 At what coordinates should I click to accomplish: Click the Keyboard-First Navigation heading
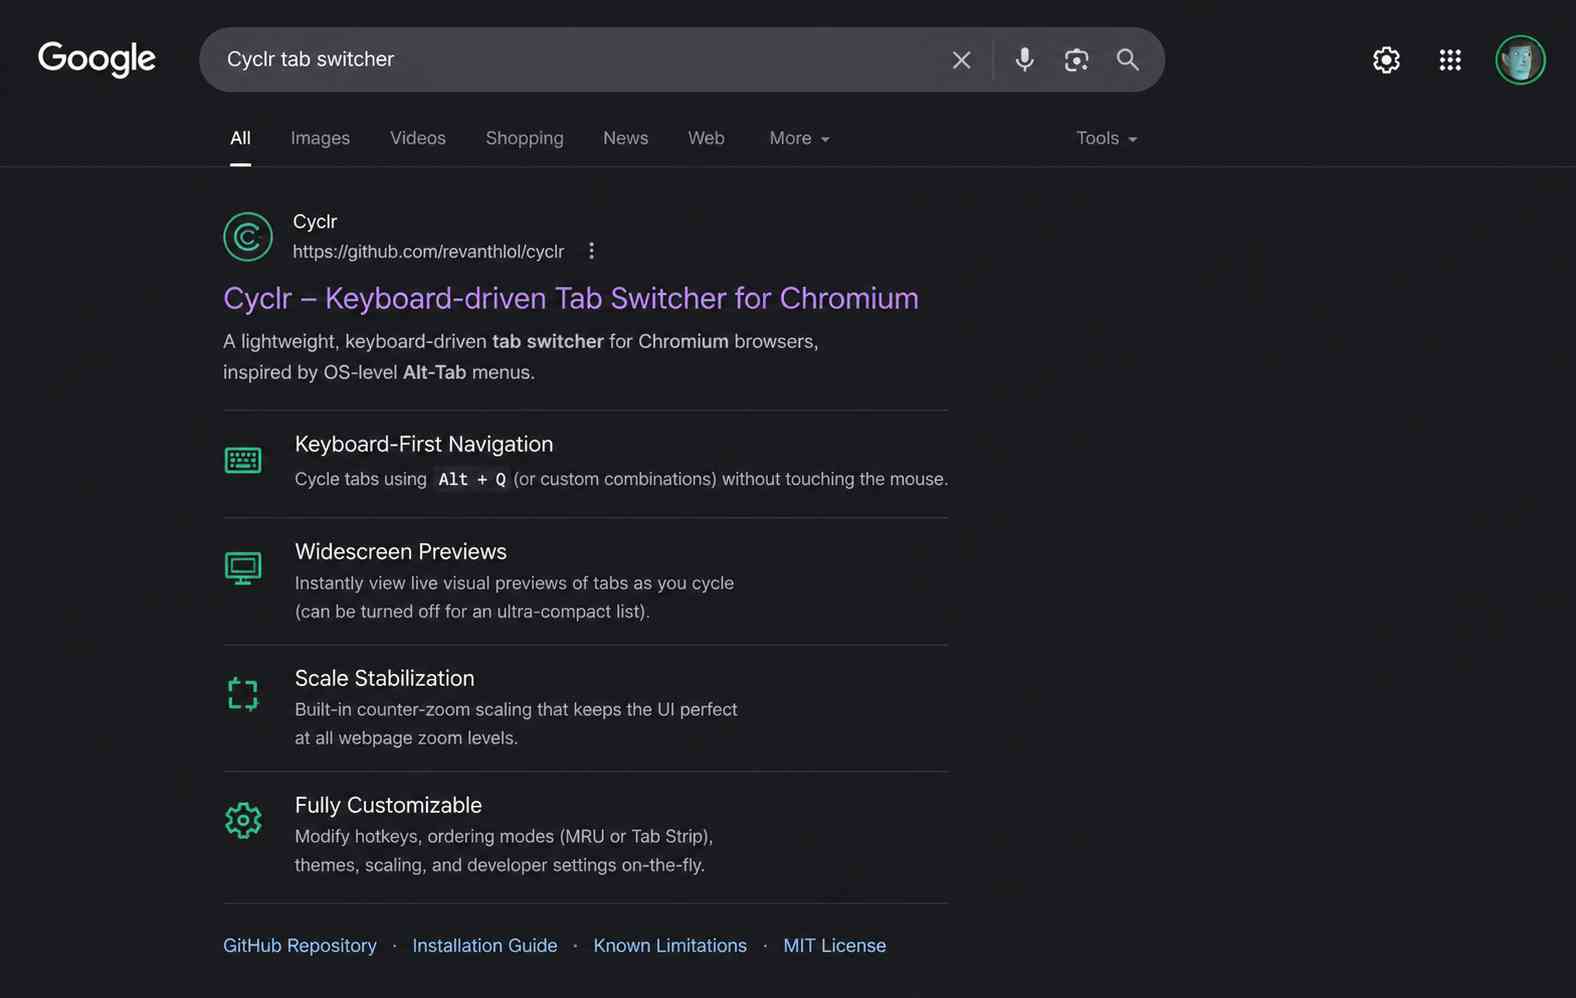(424, 444)
